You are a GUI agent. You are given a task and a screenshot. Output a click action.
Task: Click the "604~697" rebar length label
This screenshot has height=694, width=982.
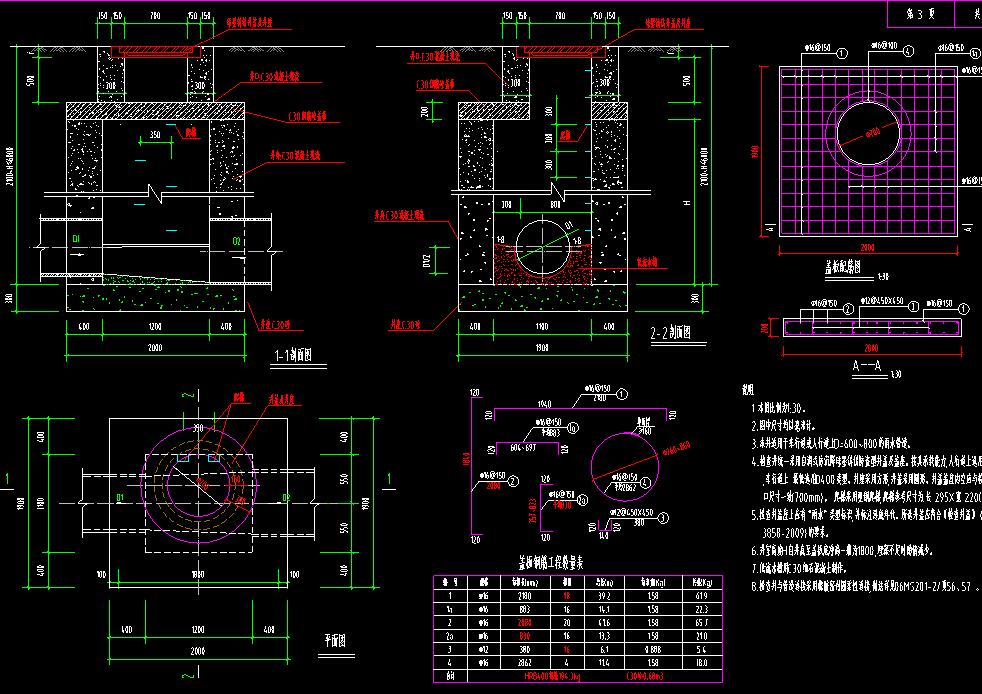(x=522, y=448)
